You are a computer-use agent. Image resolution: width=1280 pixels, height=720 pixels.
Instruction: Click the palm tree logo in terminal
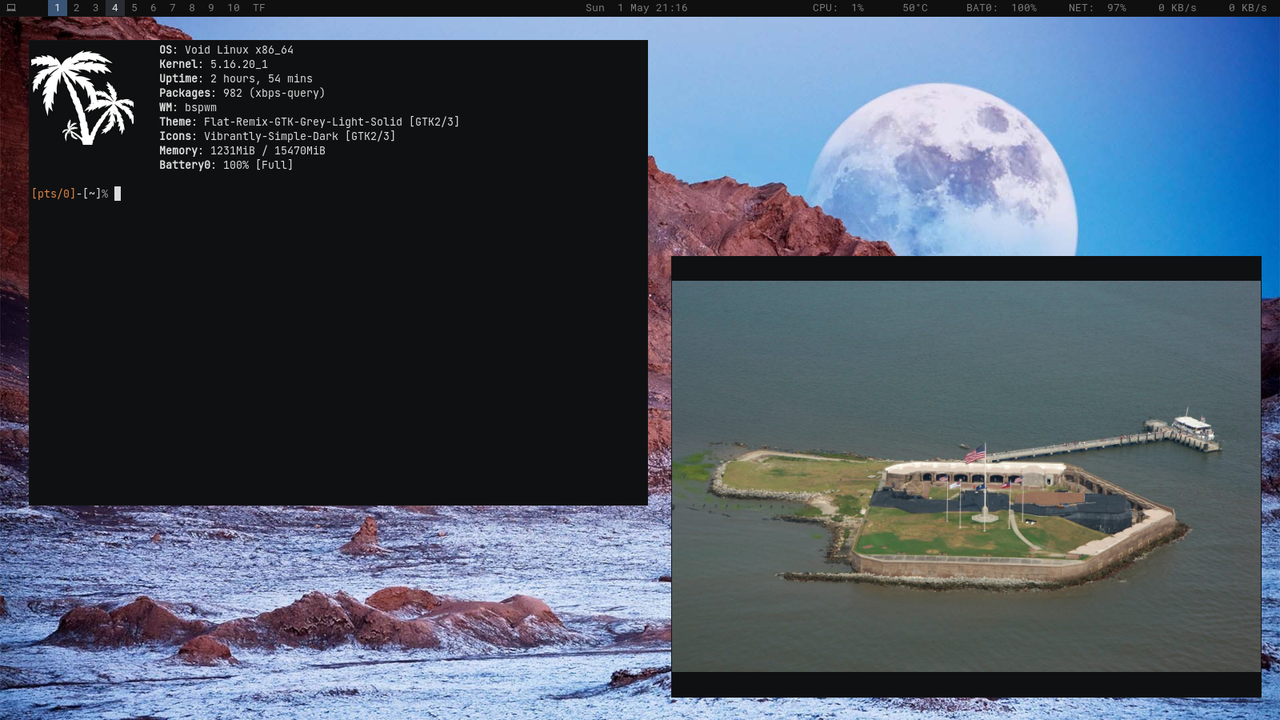[83, 98]
